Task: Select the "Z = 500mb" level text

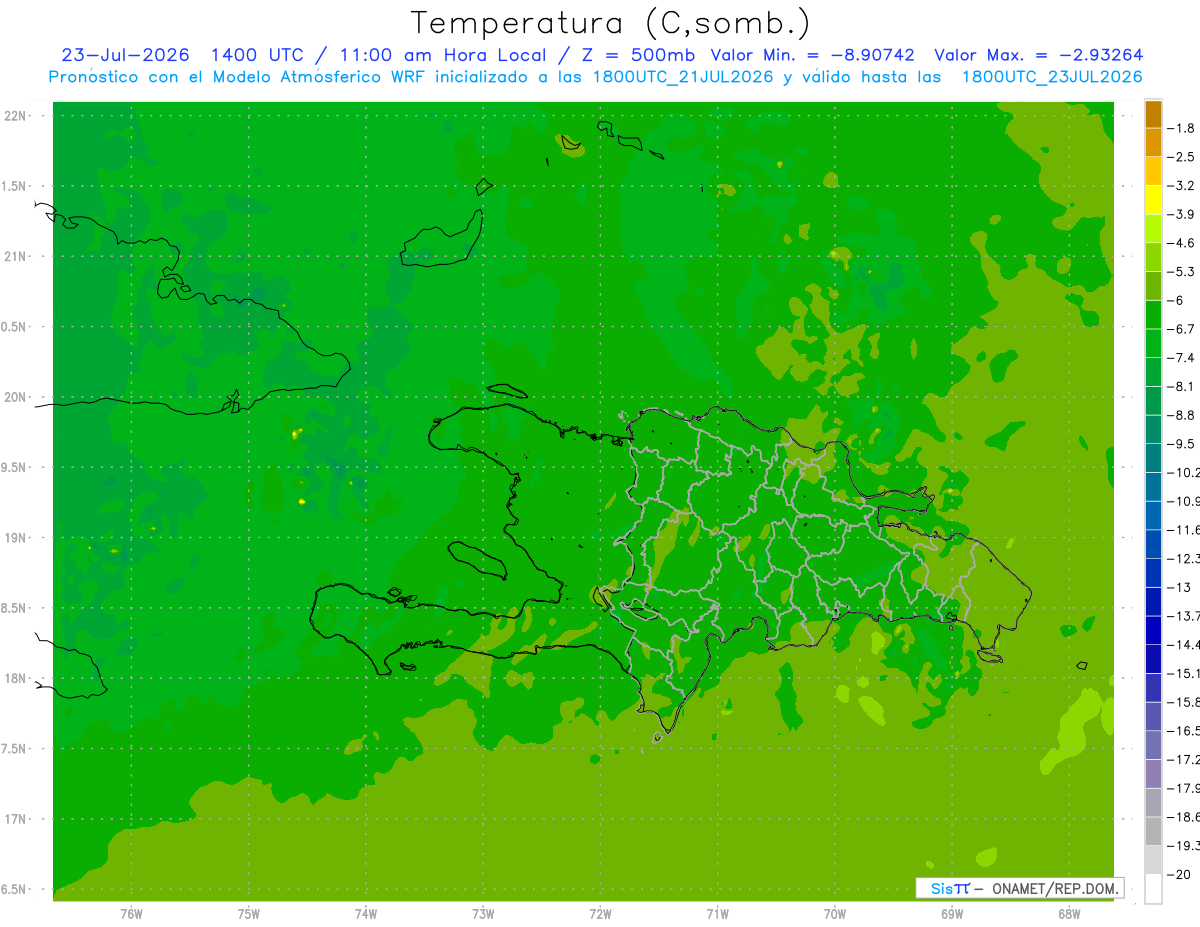Action: tap(639, 55)
